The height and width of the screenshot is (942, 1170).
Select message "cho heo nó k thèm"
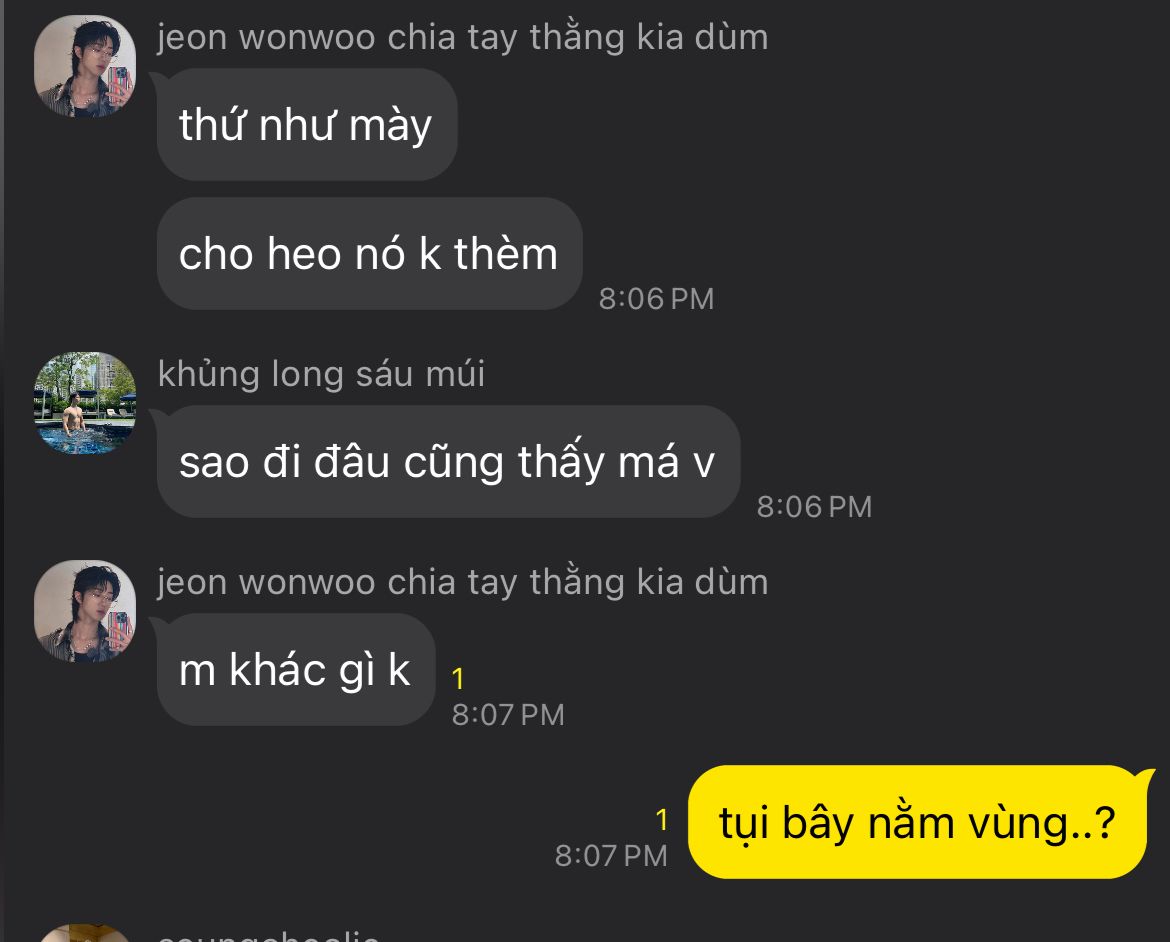[369, 254]
